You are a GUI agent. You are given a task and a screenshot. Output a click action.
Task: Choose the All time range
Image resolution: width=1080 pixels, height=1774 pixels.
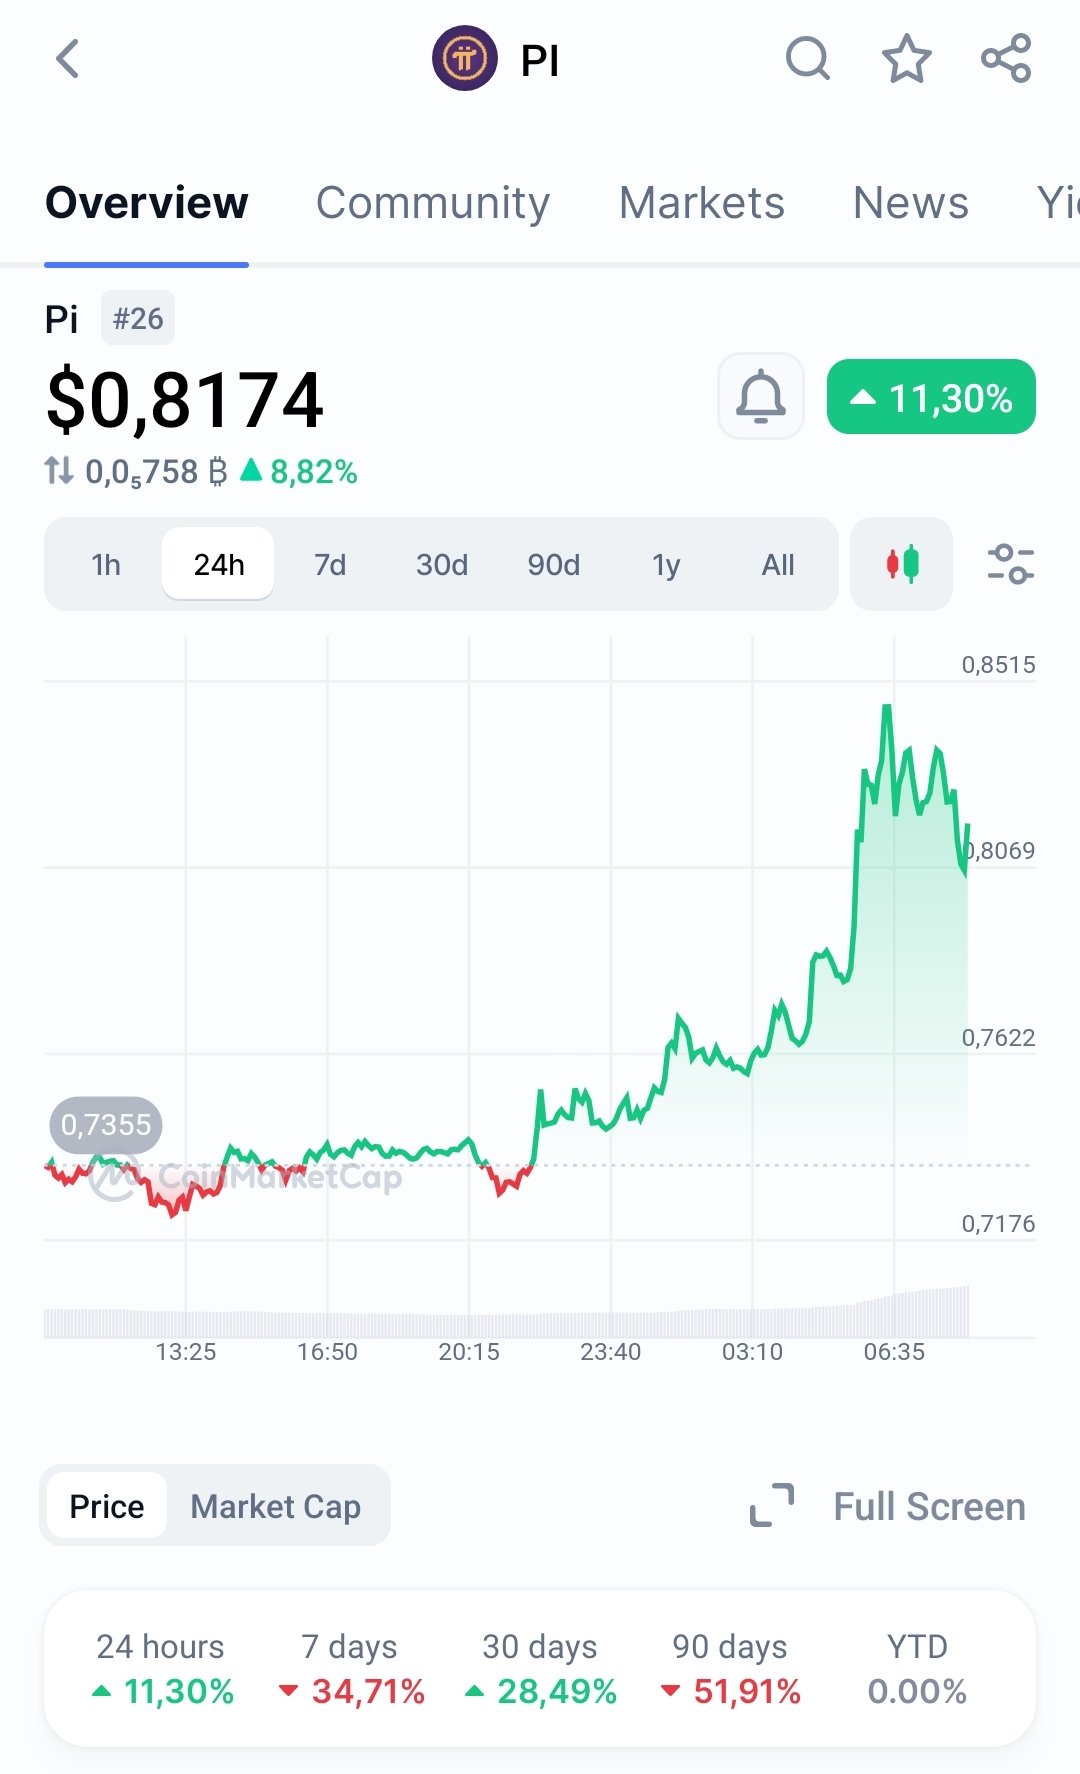778,565
